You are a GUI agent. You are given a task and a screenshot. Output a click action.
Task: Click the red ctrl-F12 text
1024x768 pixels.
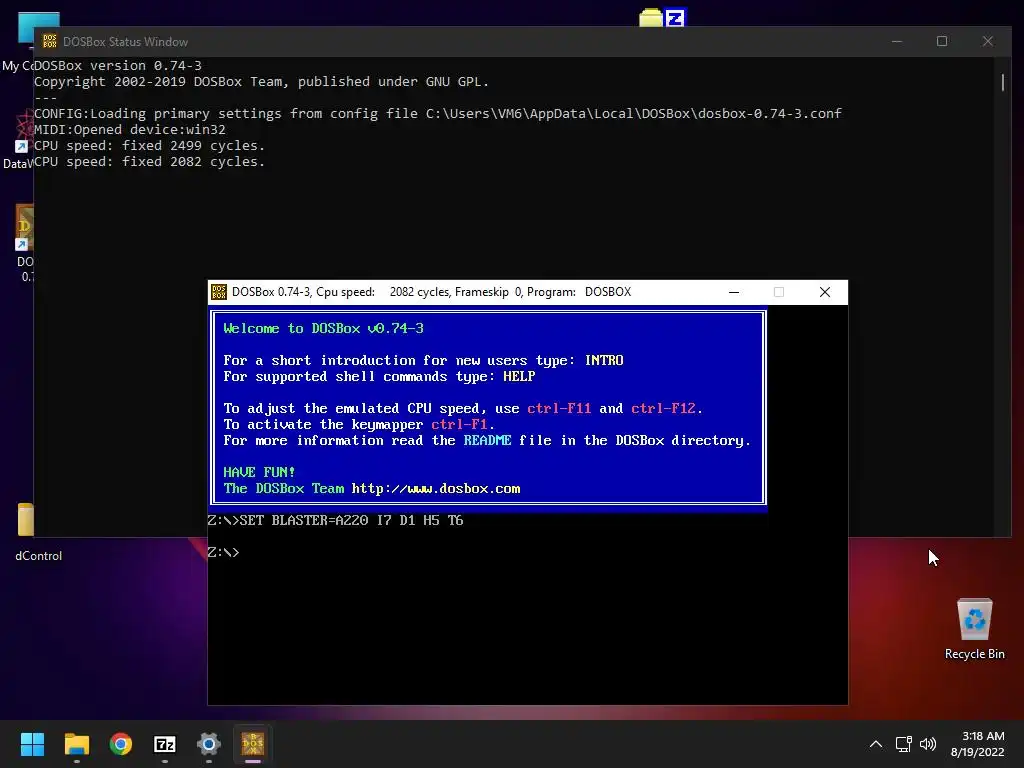coord(664,409)
